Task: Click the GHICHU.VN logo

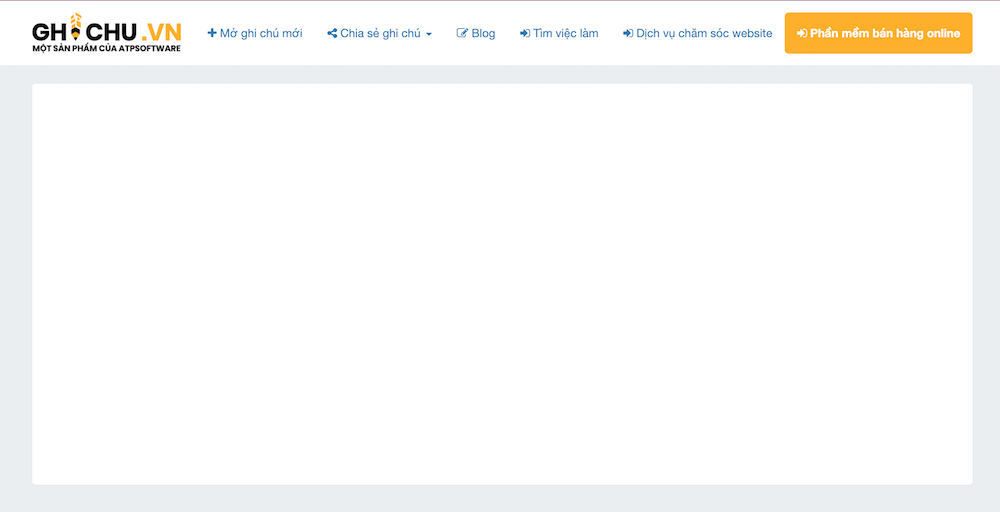Action: [107, 33]
